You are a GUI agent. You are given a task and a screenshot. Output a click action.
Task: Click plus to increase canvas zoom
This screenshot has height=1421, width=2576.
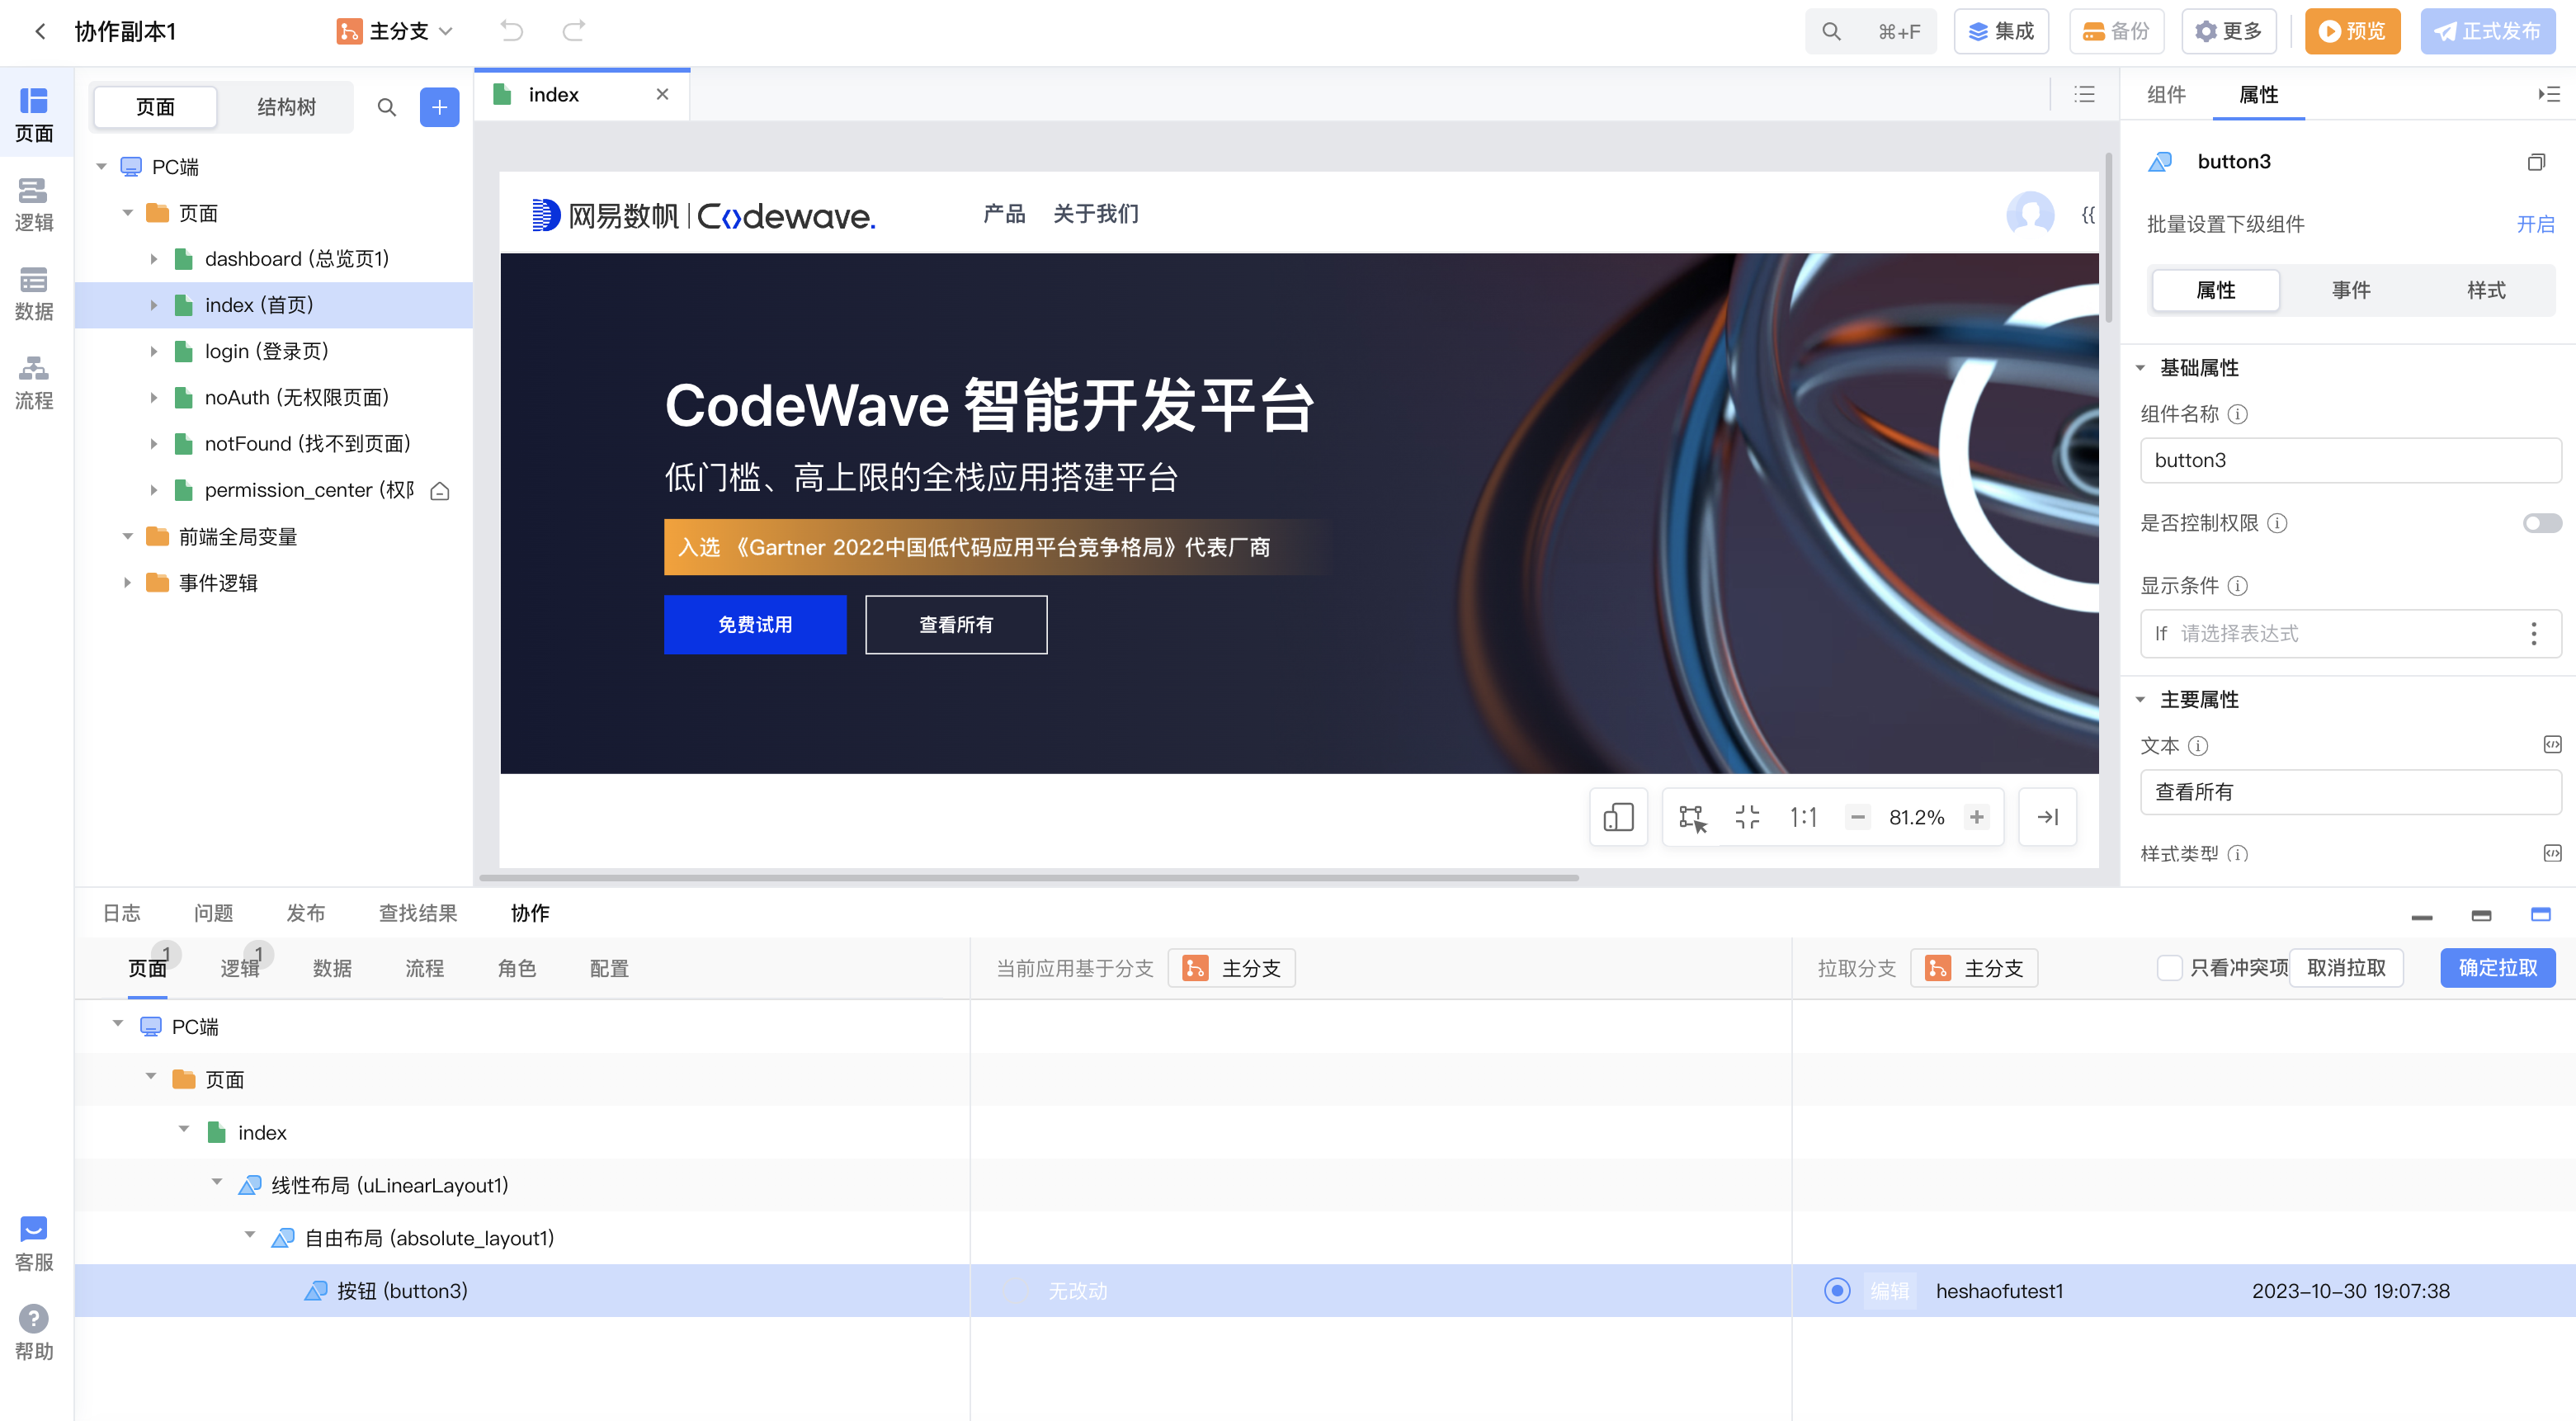(1977, 817)
